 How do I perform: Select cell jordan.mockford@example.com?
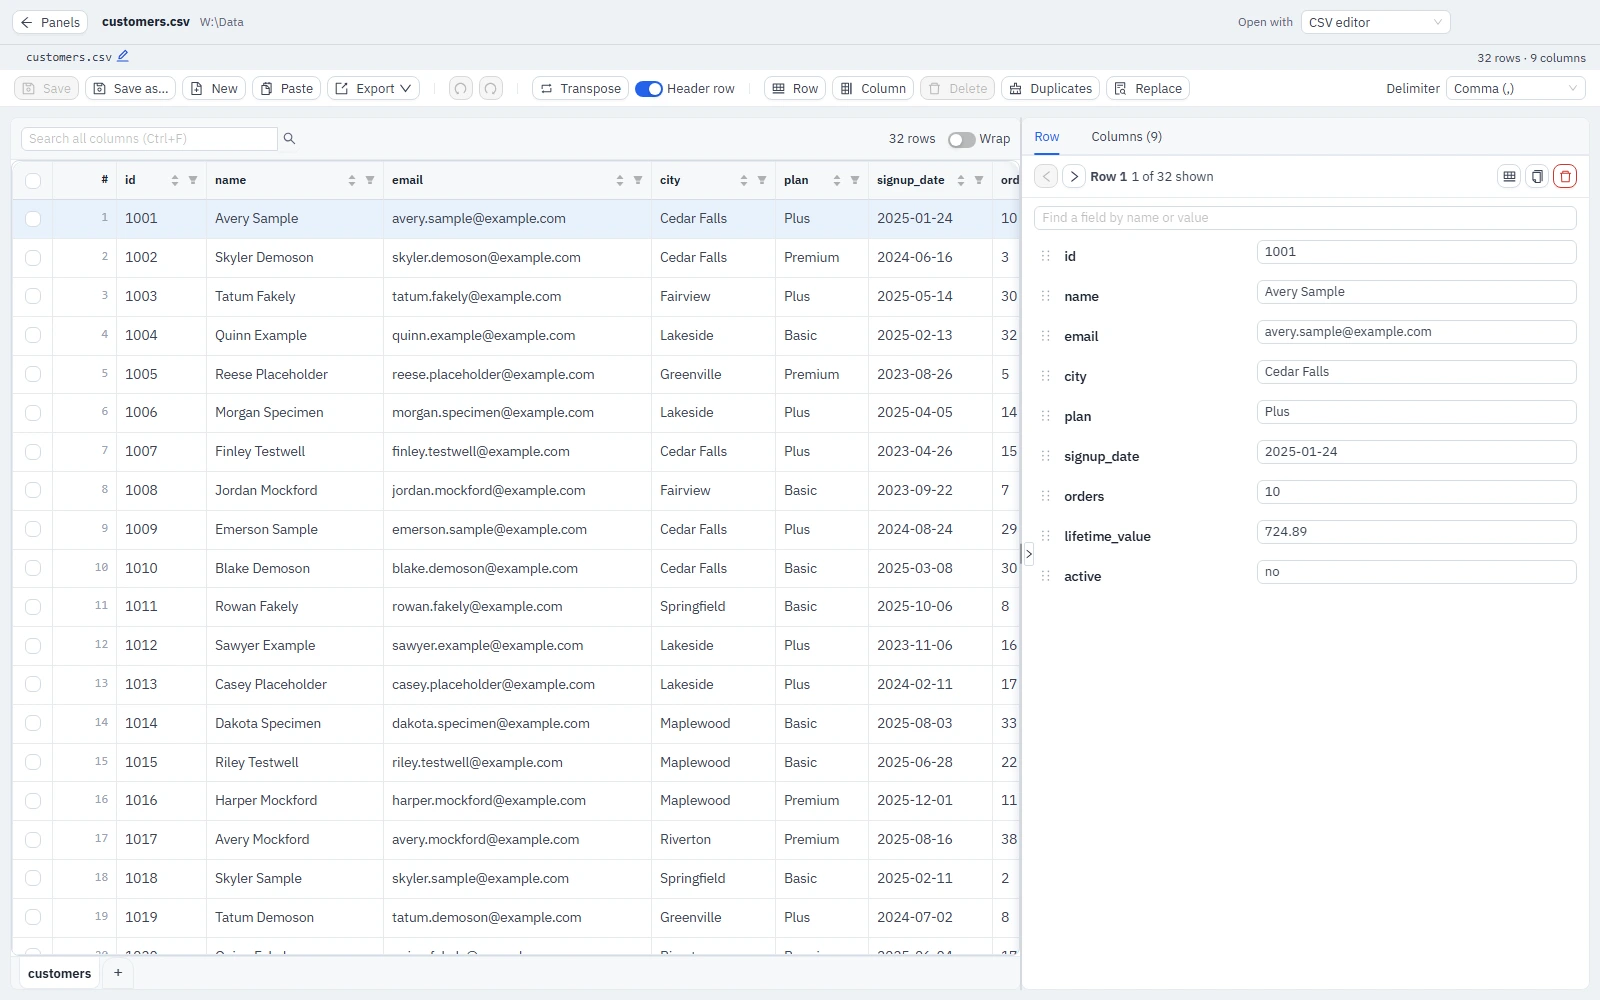click(x=517, y=490)
